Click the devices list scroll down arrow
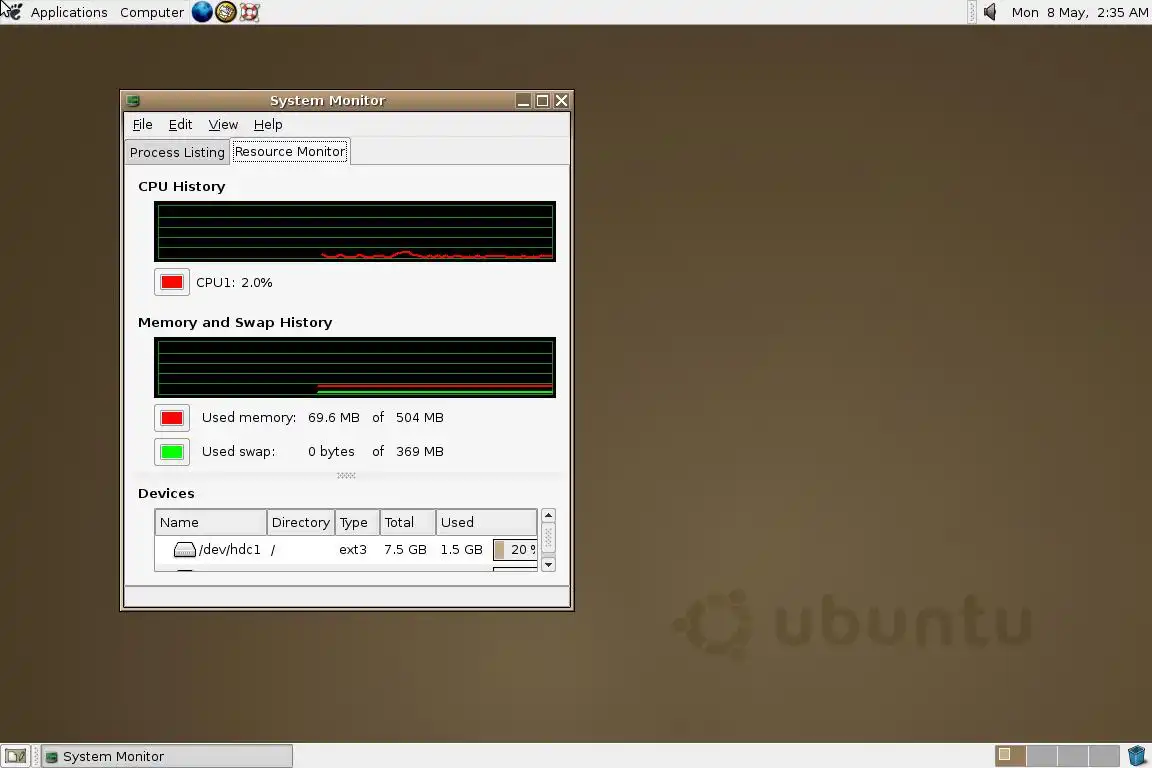This screenshot has height=768, width=1152. coord(548,564)
